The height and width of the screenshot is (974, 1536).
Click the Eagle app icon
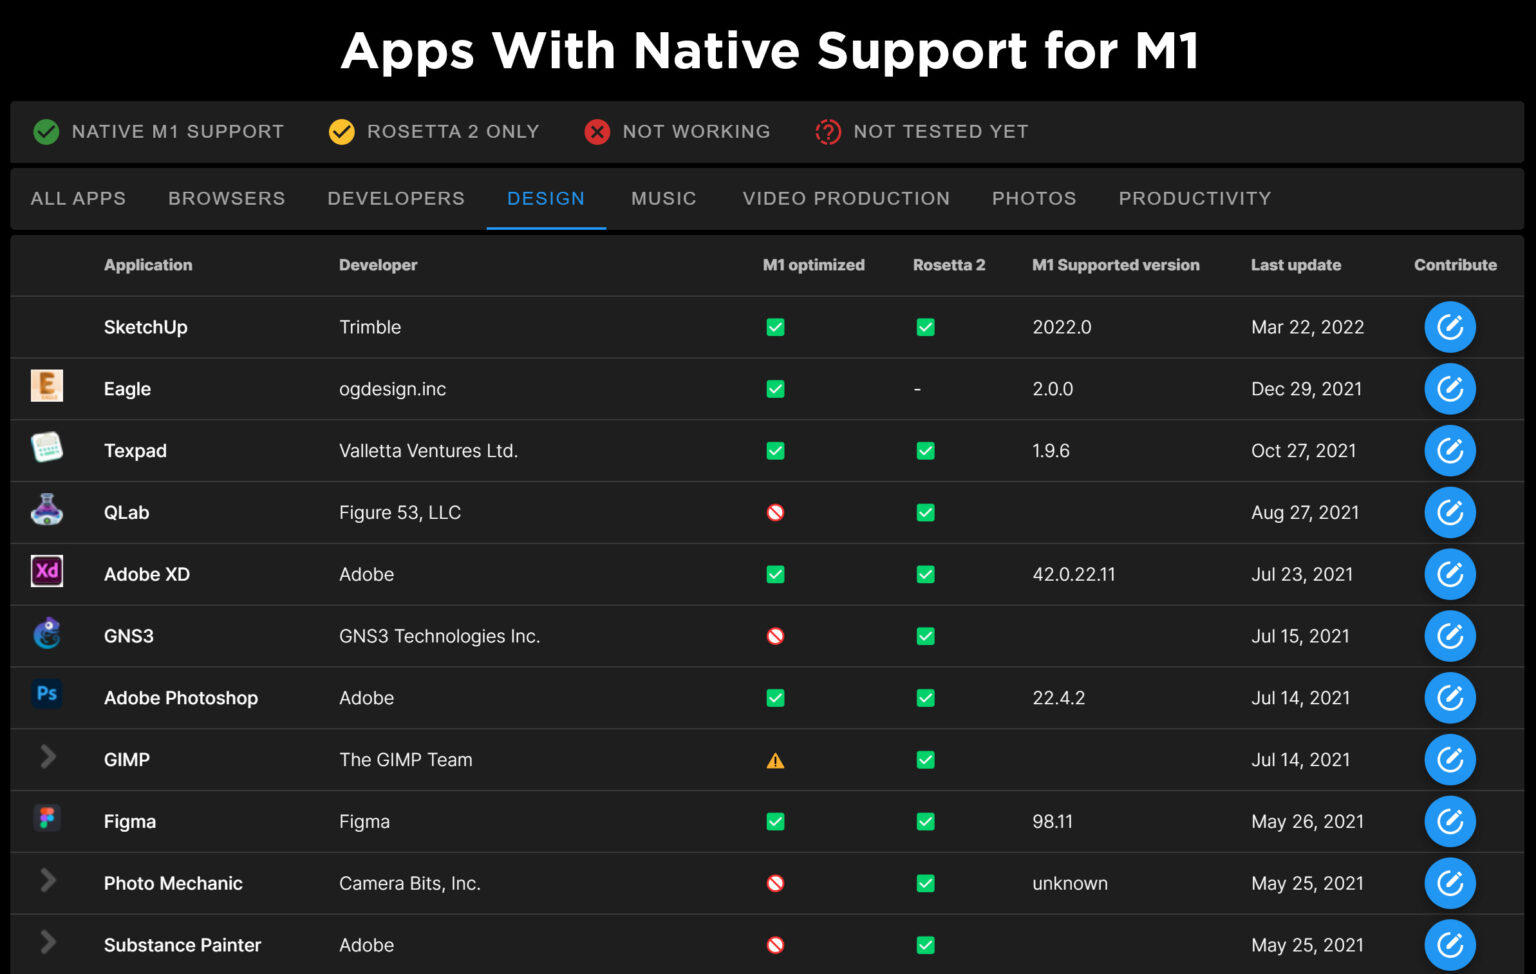47,386
